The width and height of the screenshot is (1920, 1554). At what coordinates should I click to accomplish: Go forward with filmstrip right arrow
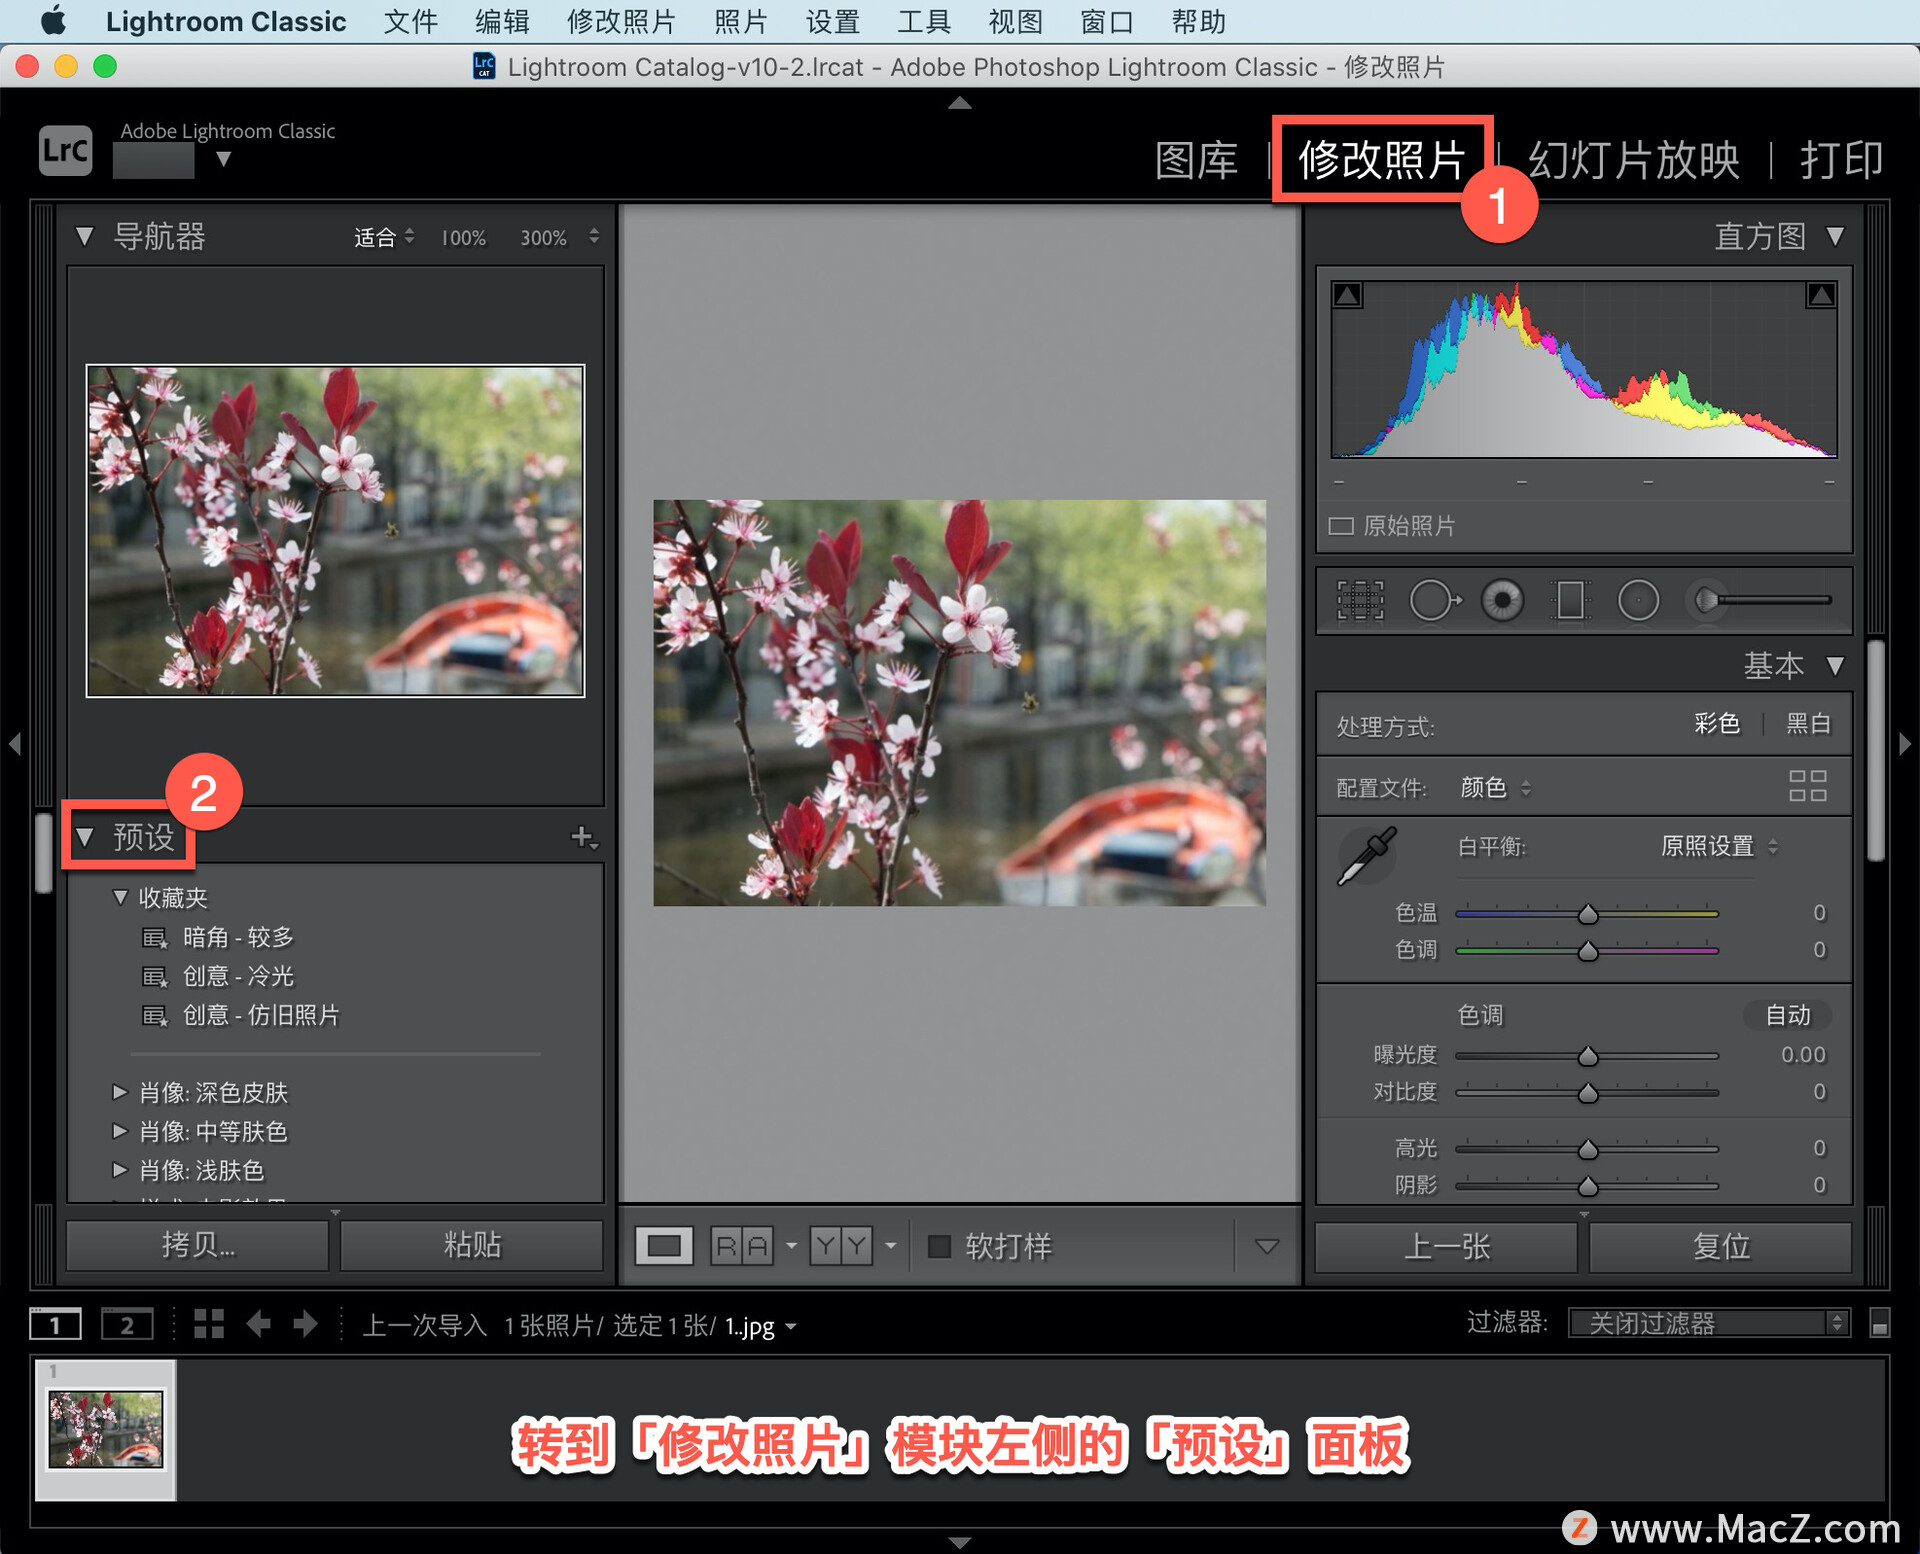(305, 1324)
